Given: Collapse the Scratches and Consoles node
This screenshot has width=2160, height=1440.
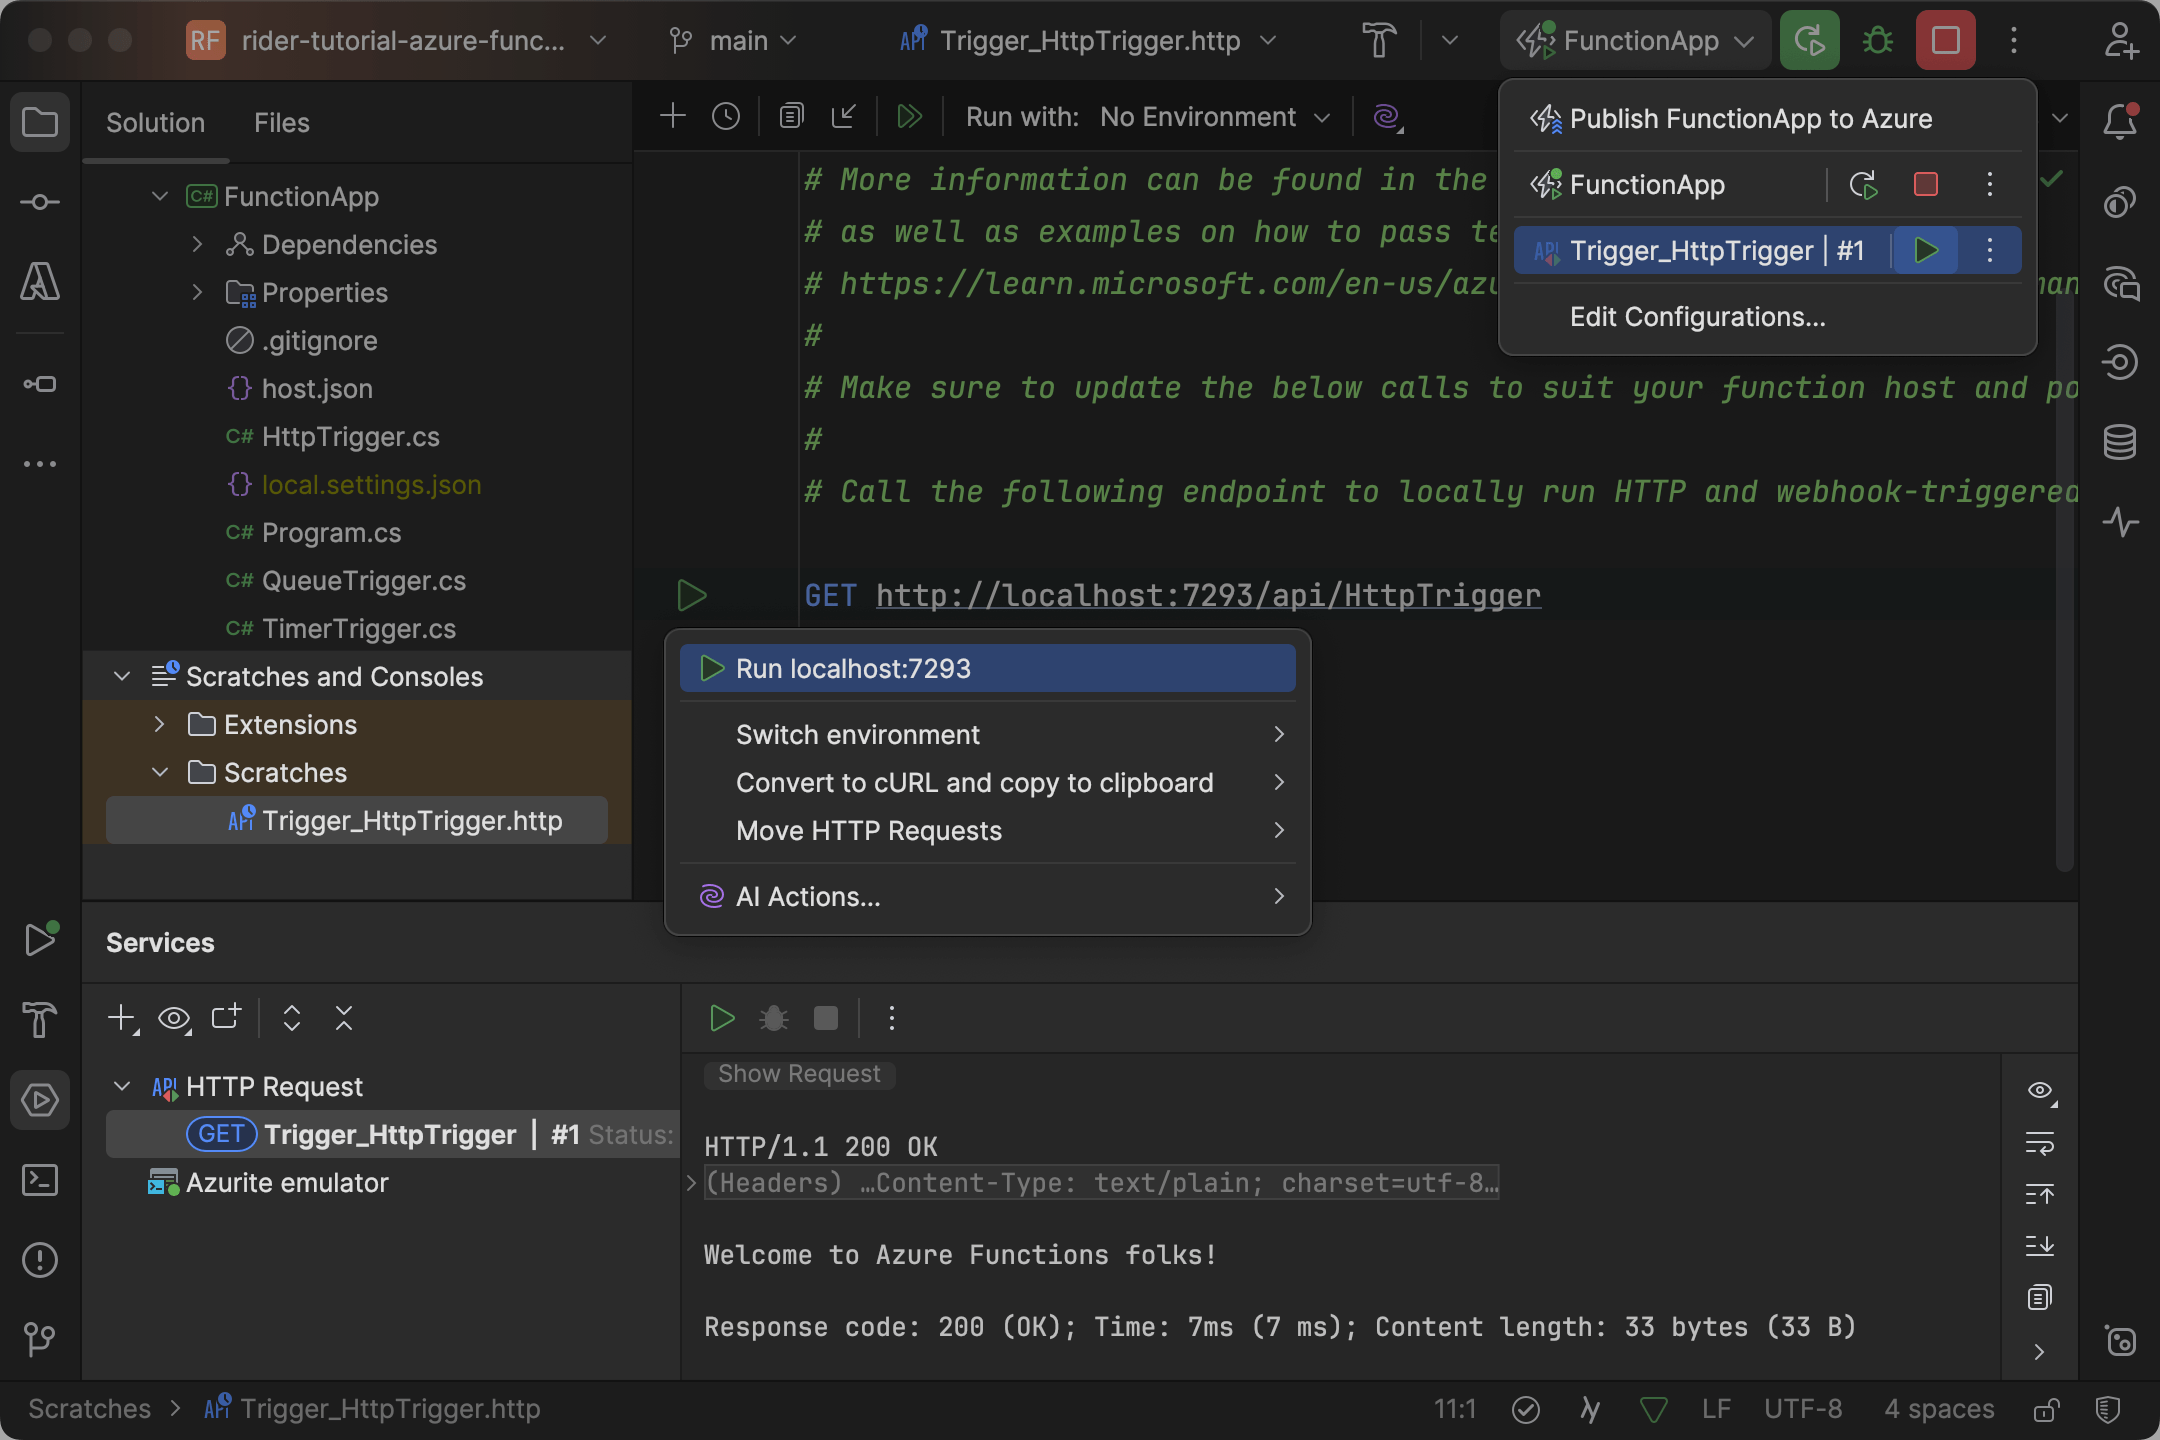Looking at the screenshot, I should [122, 676].
